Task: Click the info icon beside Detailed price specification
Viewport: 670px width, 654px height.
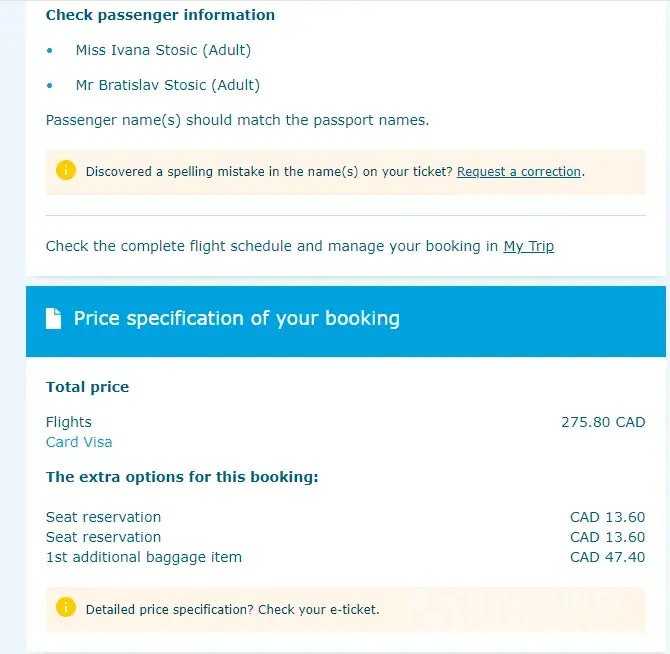Action: coord(66,607)
